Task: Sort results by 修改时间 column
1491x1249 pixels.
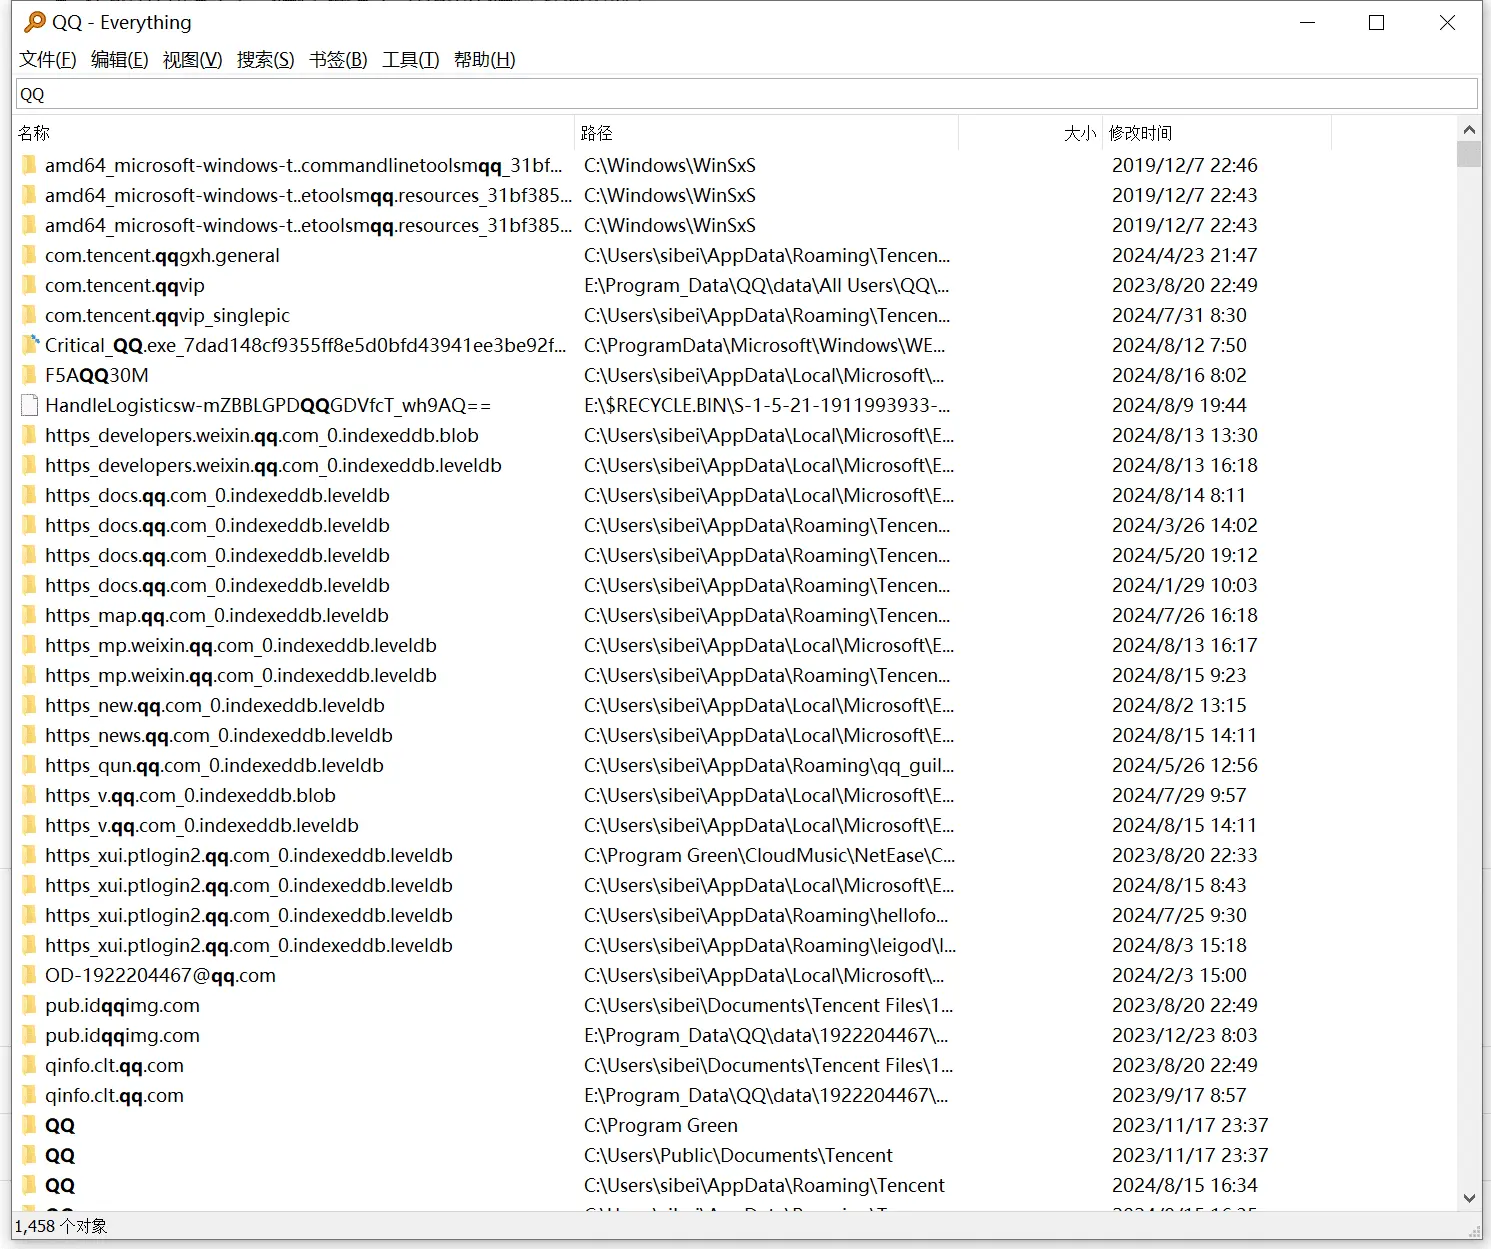Action: 1141,132
